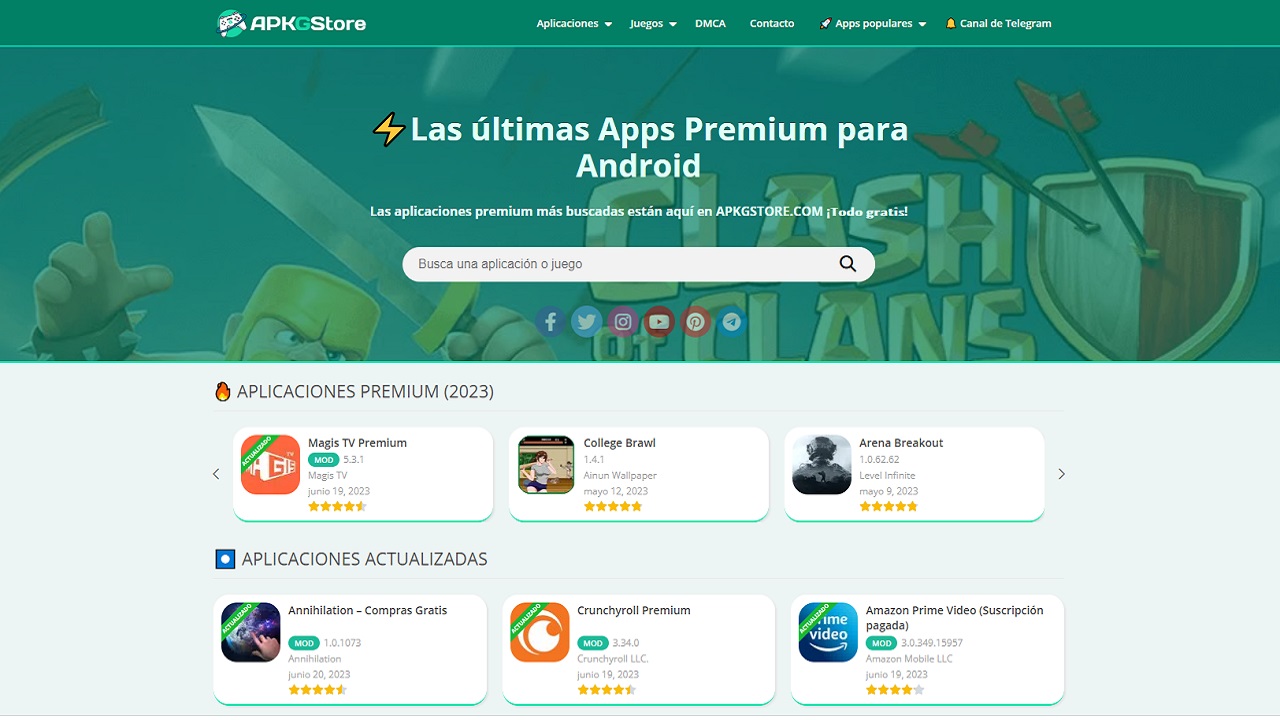Click the Annihilation star rating

click(x=318, y=689)
